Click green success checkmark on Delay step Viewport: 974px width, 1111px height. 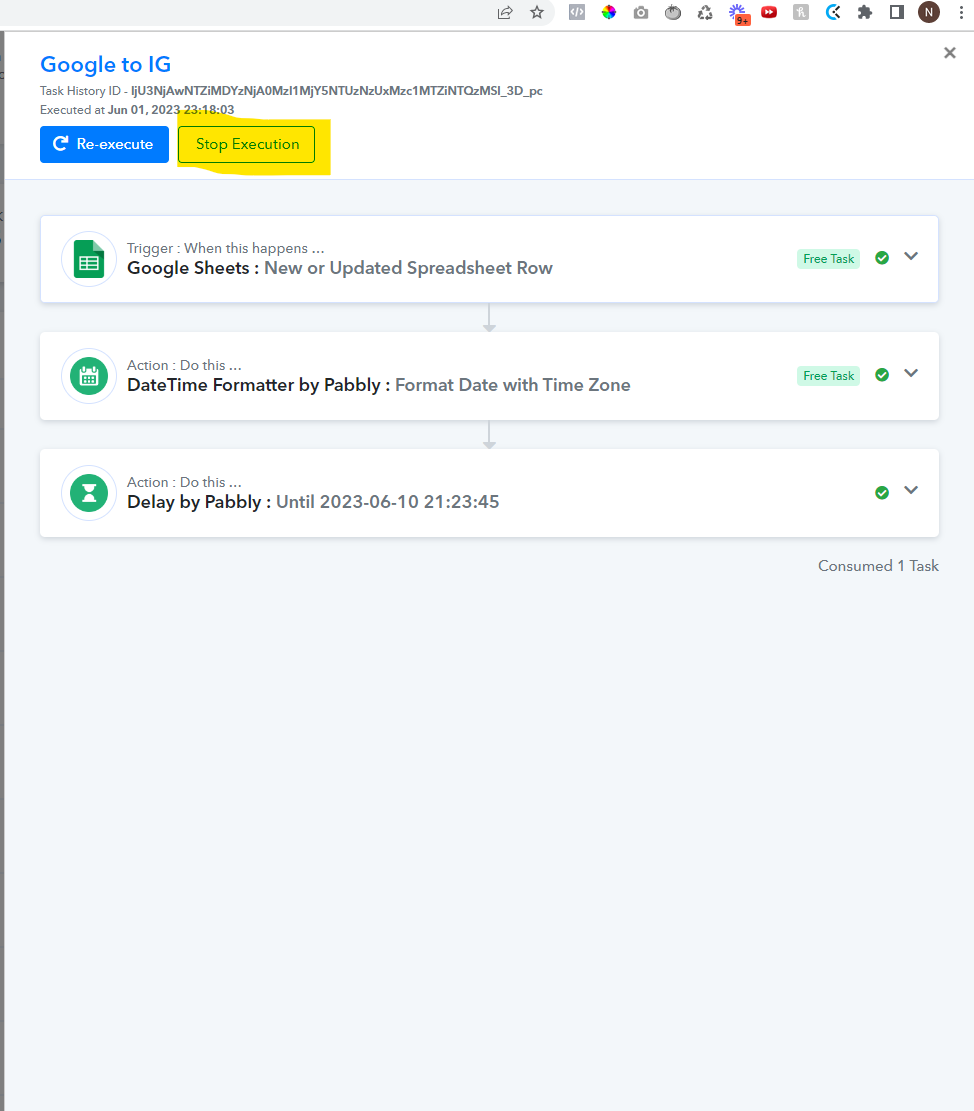tap(882, 492)
